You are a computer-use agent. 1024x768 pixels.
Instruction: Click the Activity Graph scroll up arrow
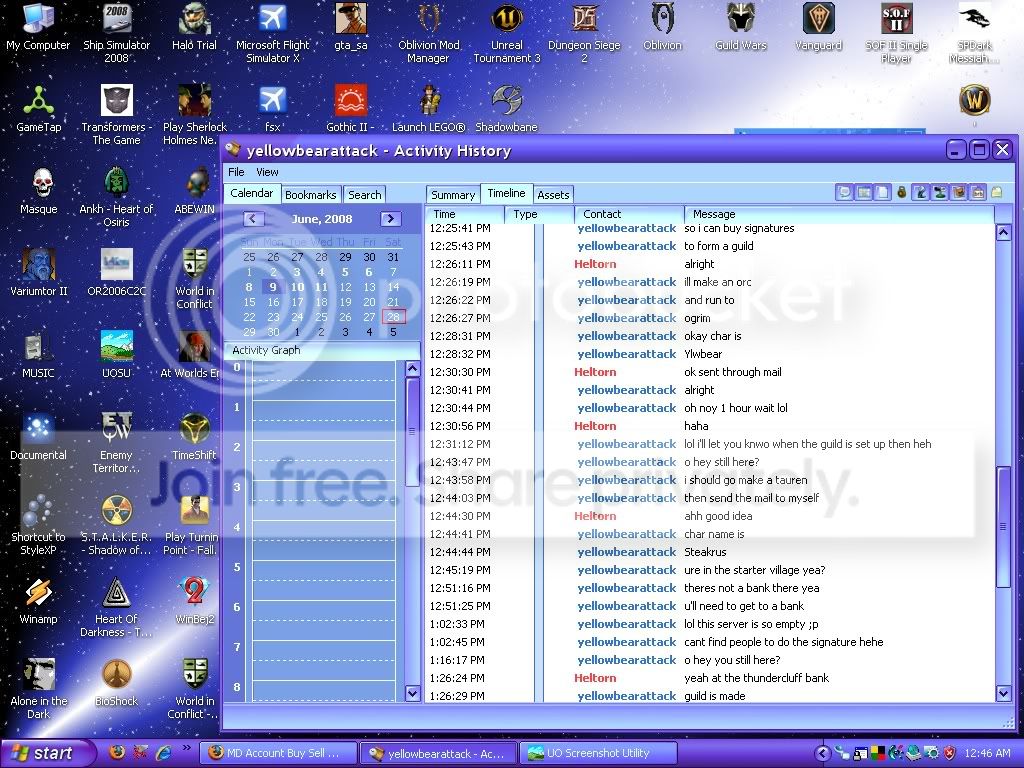coord(412,369)
